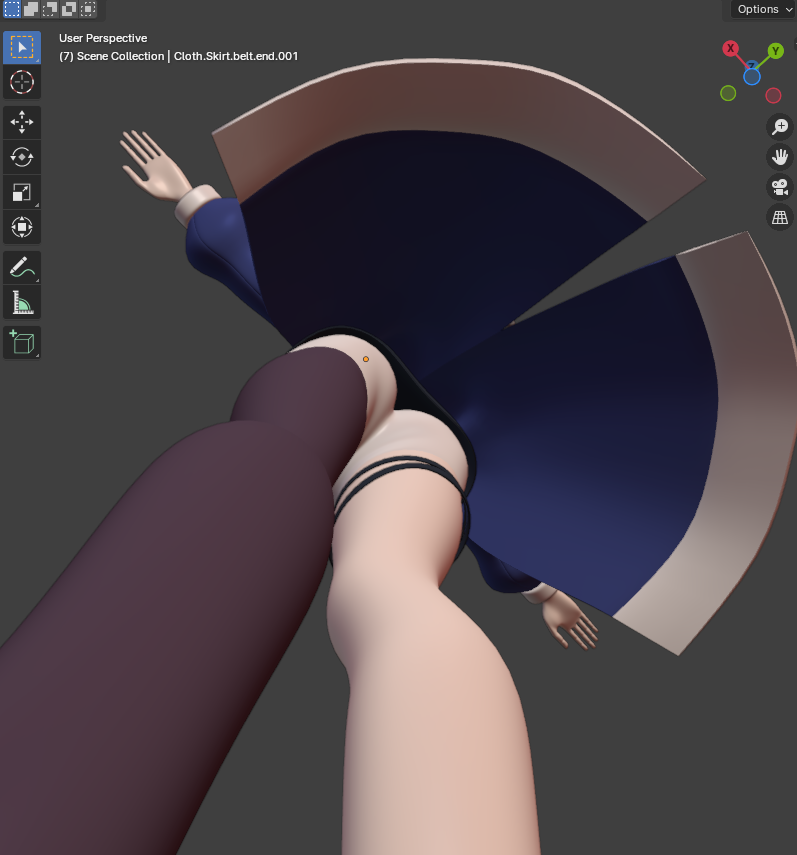Screen dimensions: 797x855
Task: Enable the Extend selection mode
Action: (30, 9)
